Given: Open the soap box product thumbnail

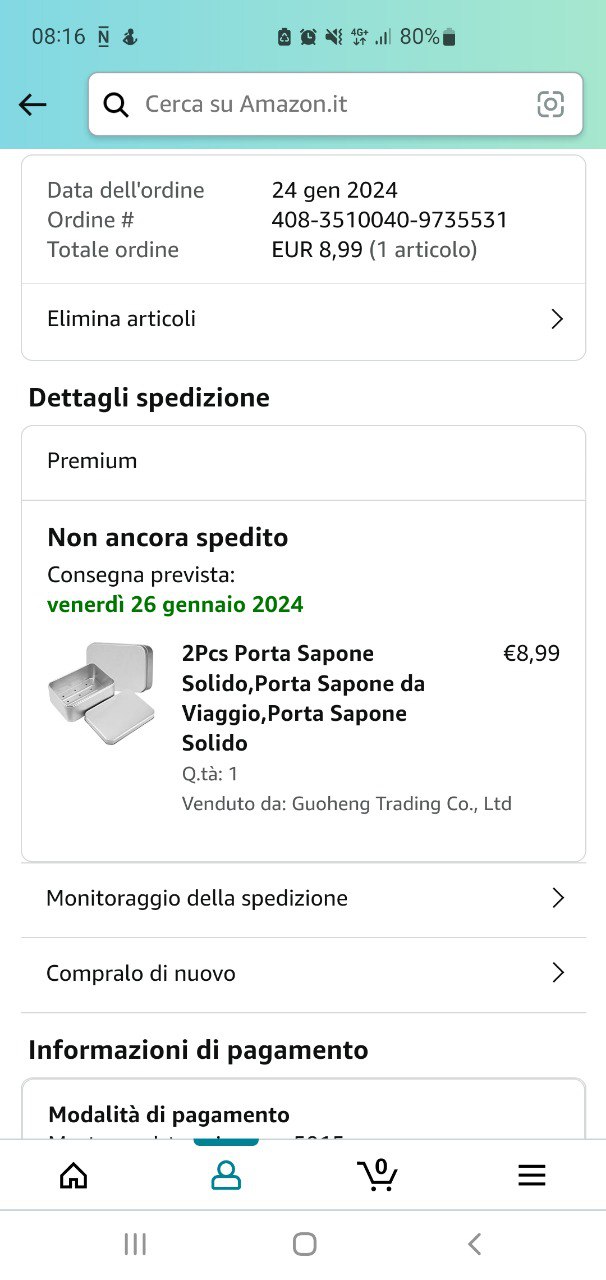Looking at the screenshot, I should [101, 695].
